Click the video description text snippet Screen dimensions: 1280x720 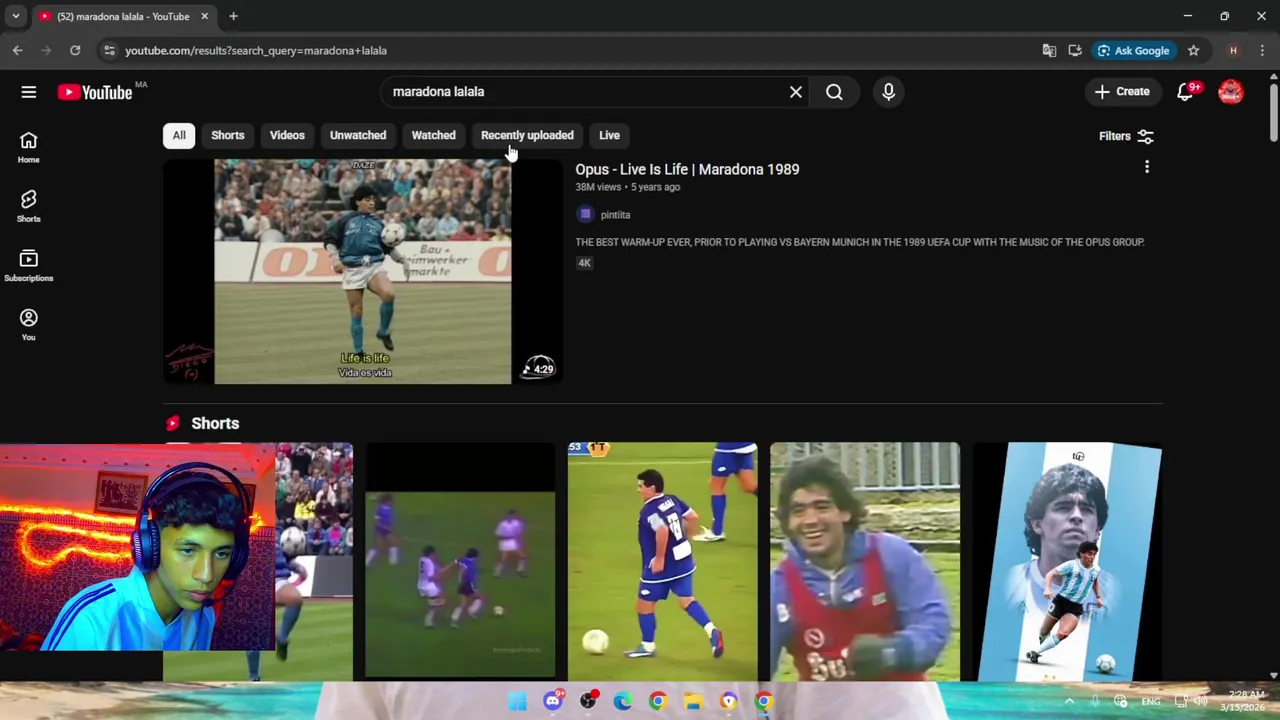[860, 242]
